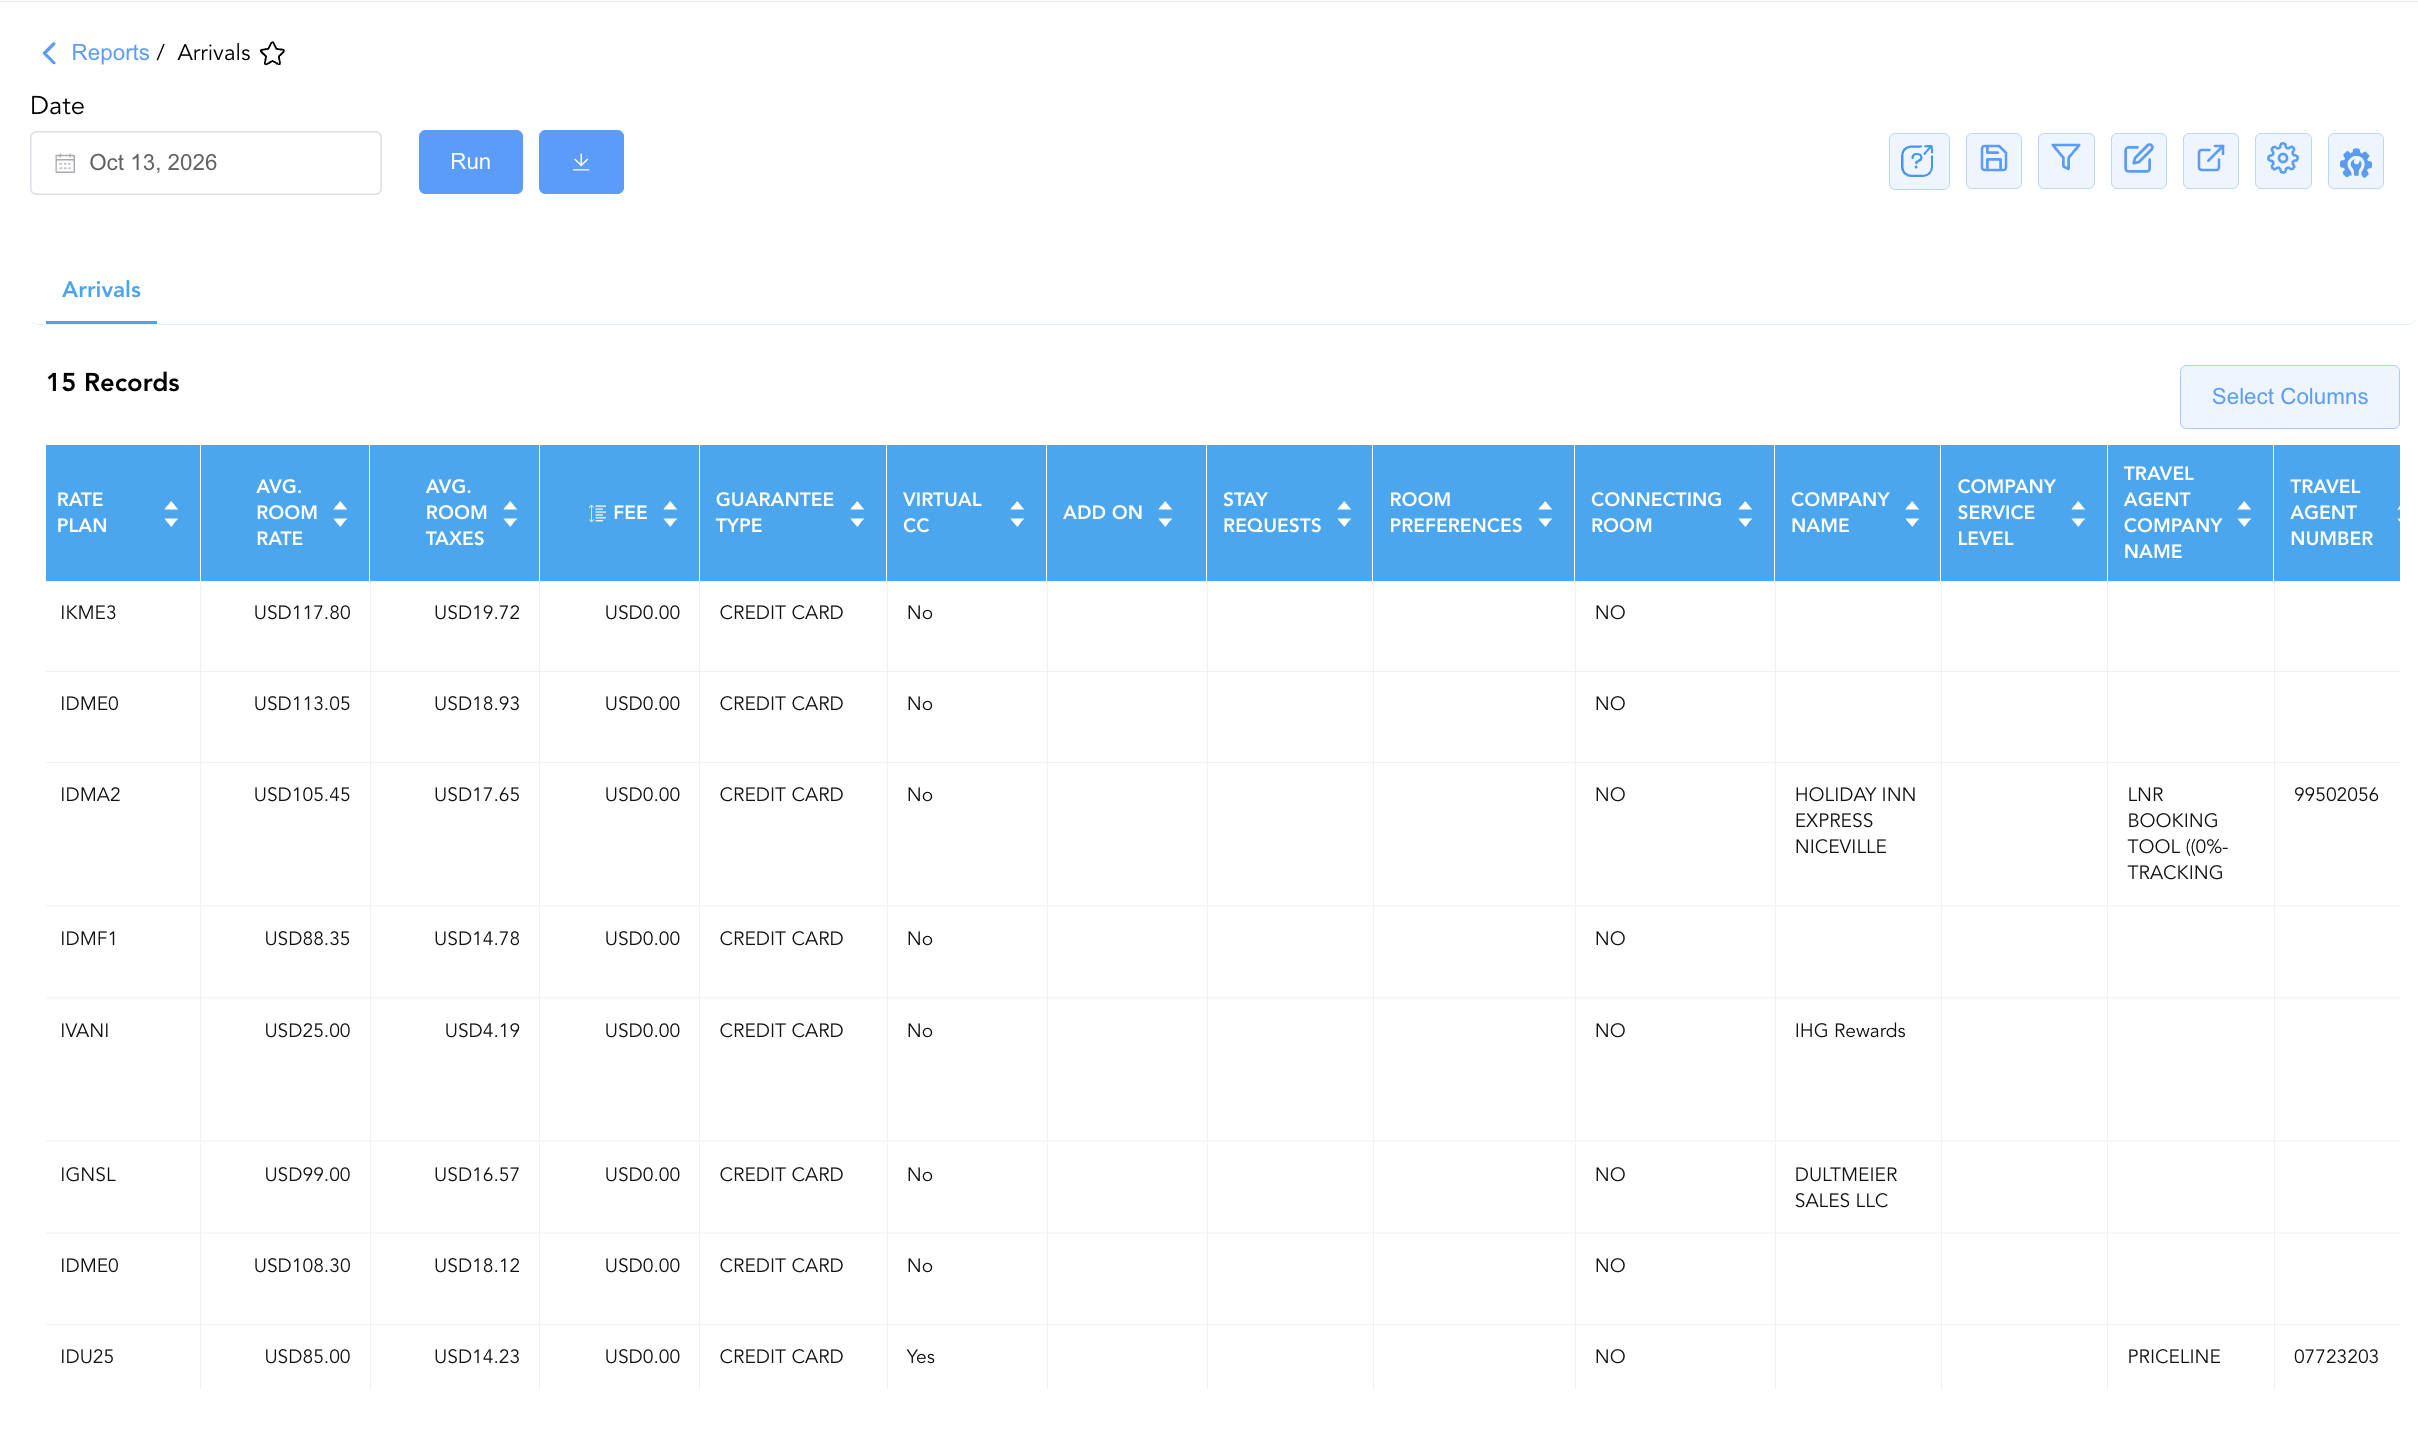The height and width of the screenshot is (1434, 2418).
Task: Click the edit report pencil icon
Action: point(2138,160)
